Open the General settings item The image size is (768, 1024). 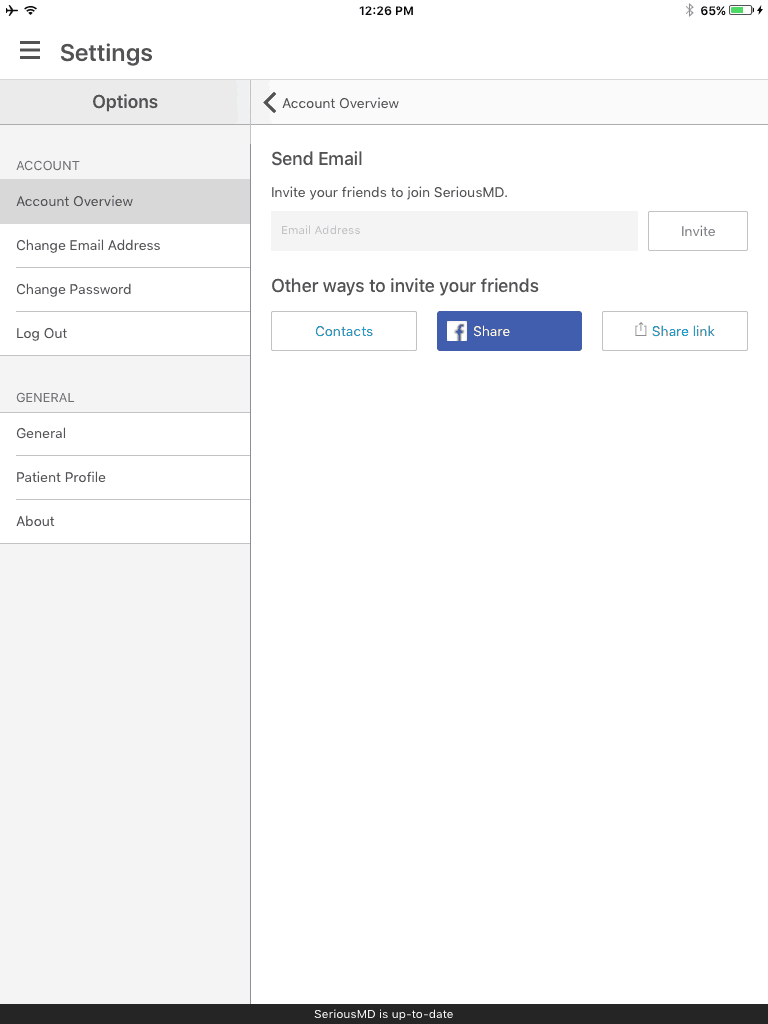point(125,434)
